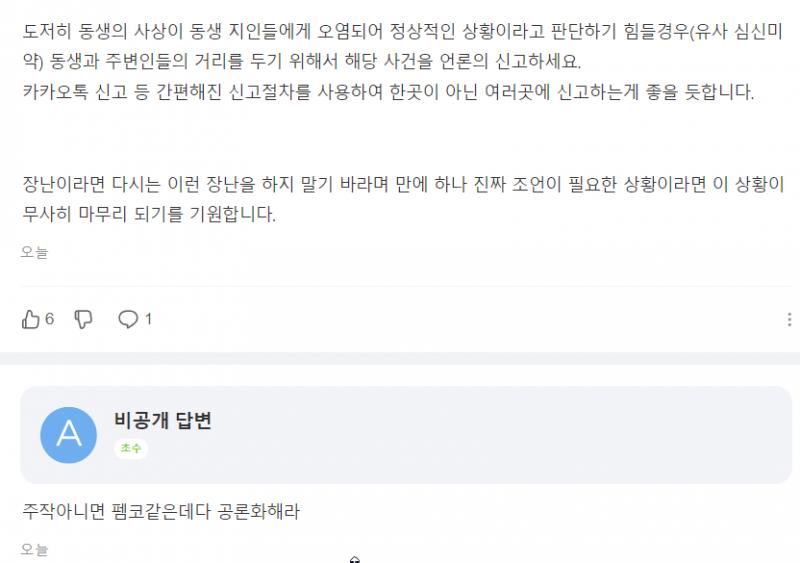Click the comment count number 1
Image resolution: width=800 pixels, height=563 pixels.
(x=149, y=320)
